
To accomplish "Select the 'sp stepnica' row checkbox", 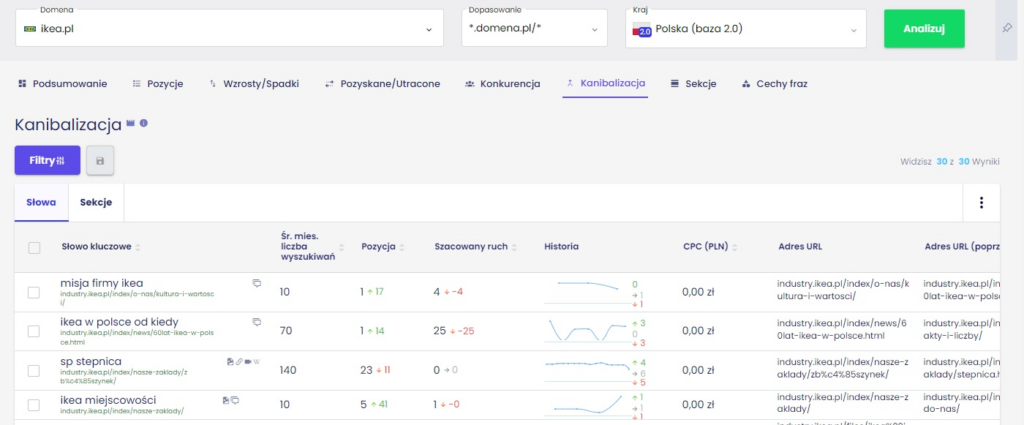I will pos(34,370).
